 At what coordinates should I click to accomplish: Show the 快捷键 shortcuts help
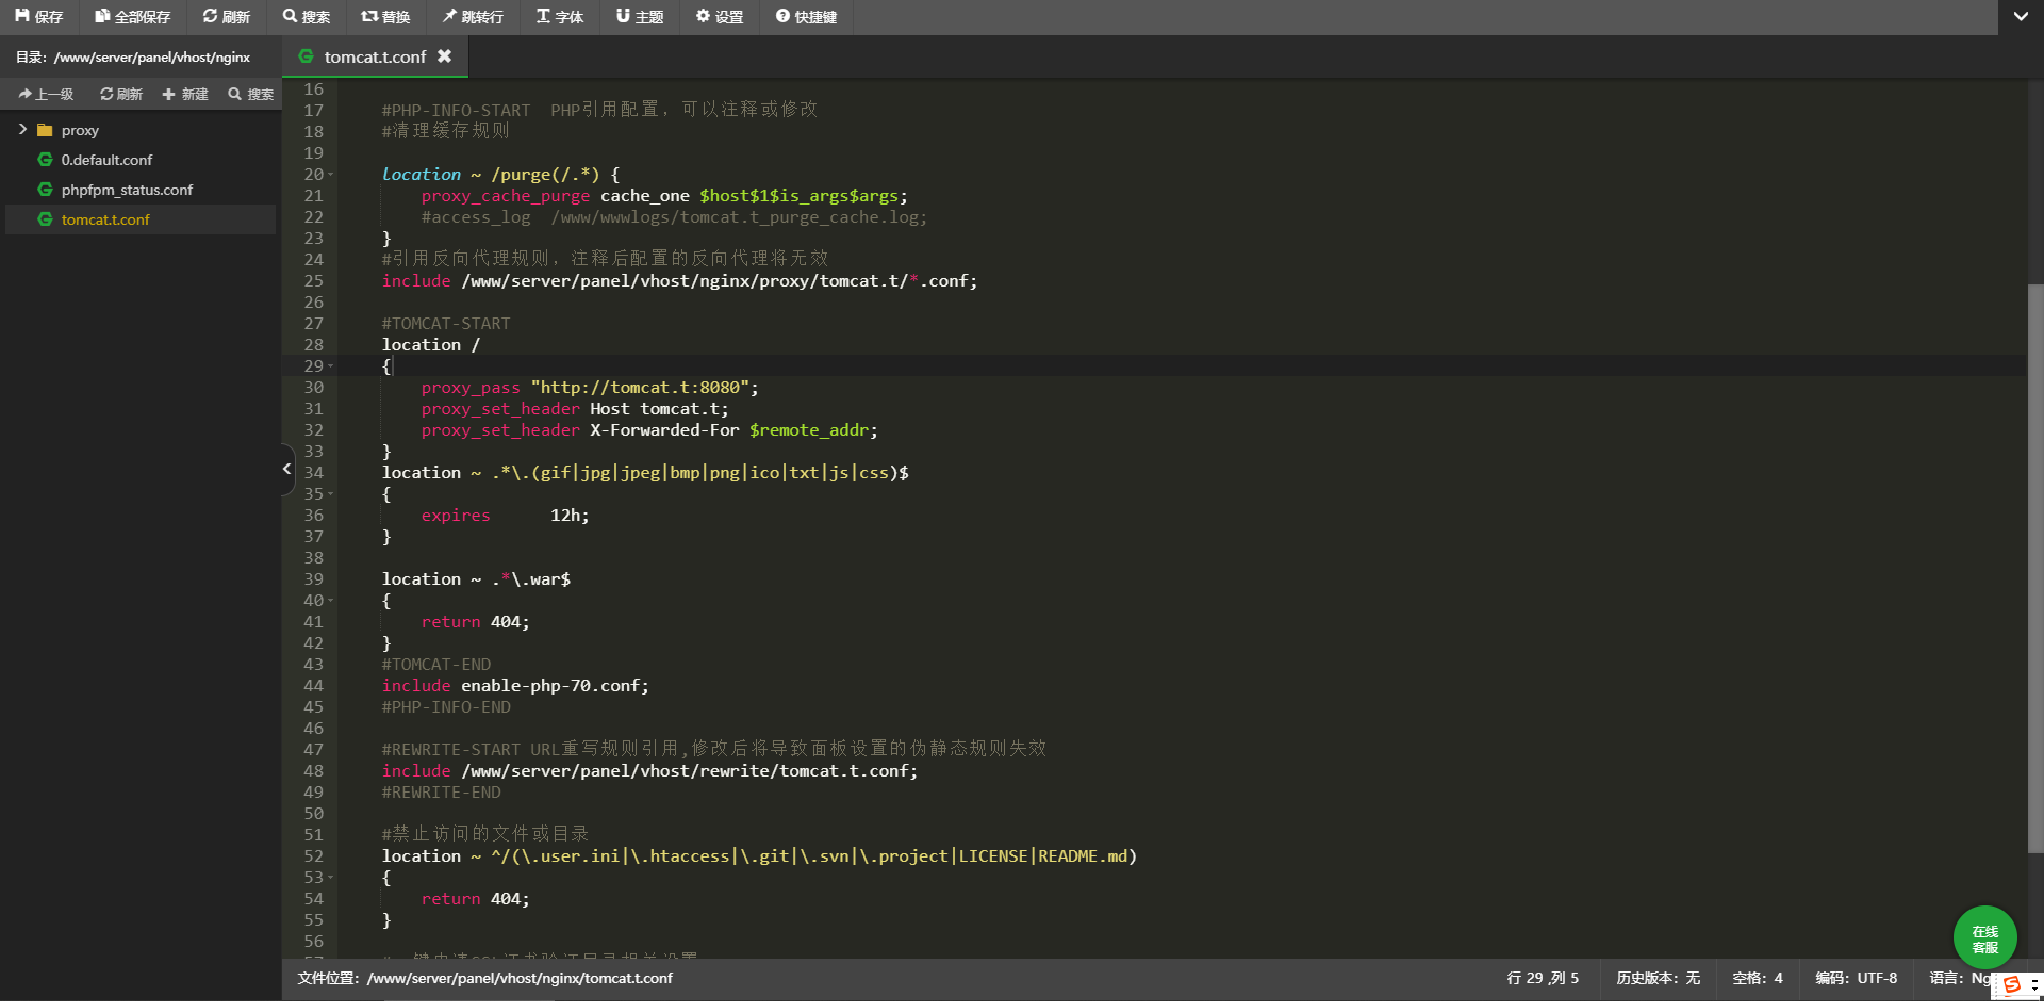click(807, 16)
